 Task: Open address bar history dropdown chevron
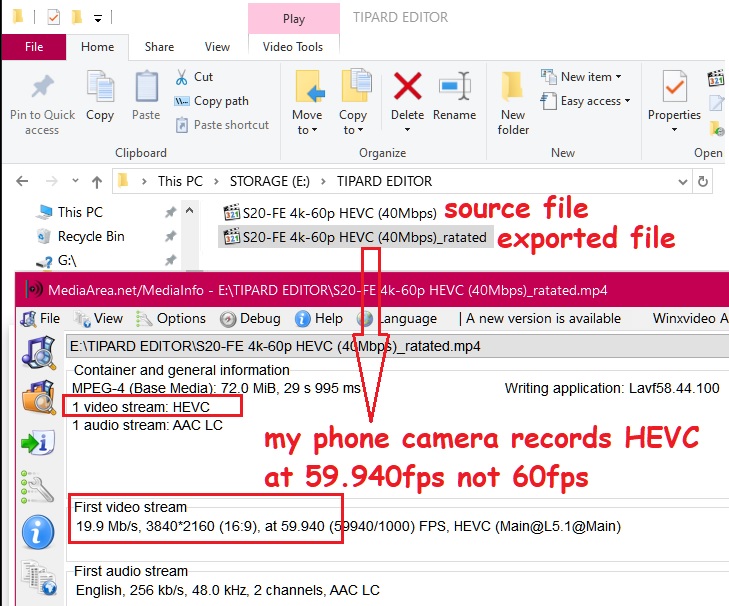pyautogui.click(x=683, y=182)
